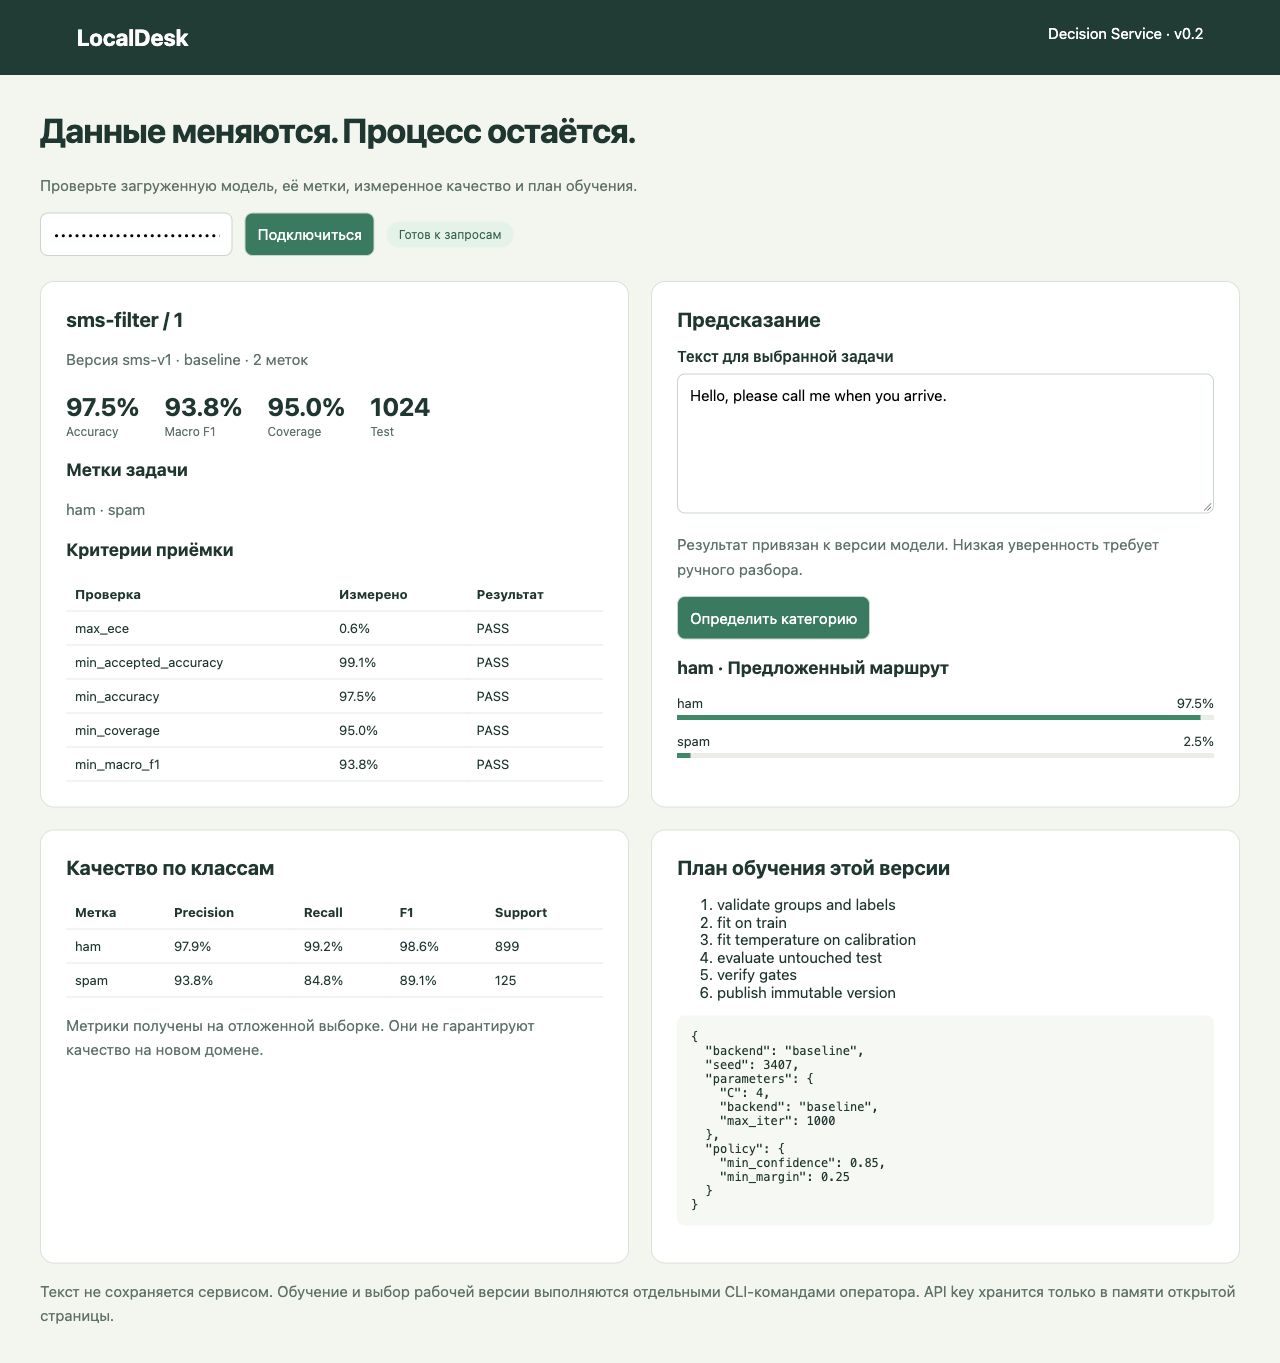Click the Recall column header
Viewport: 1280px width, 1363px height.
pyautogui.click(x=323, y=913)
